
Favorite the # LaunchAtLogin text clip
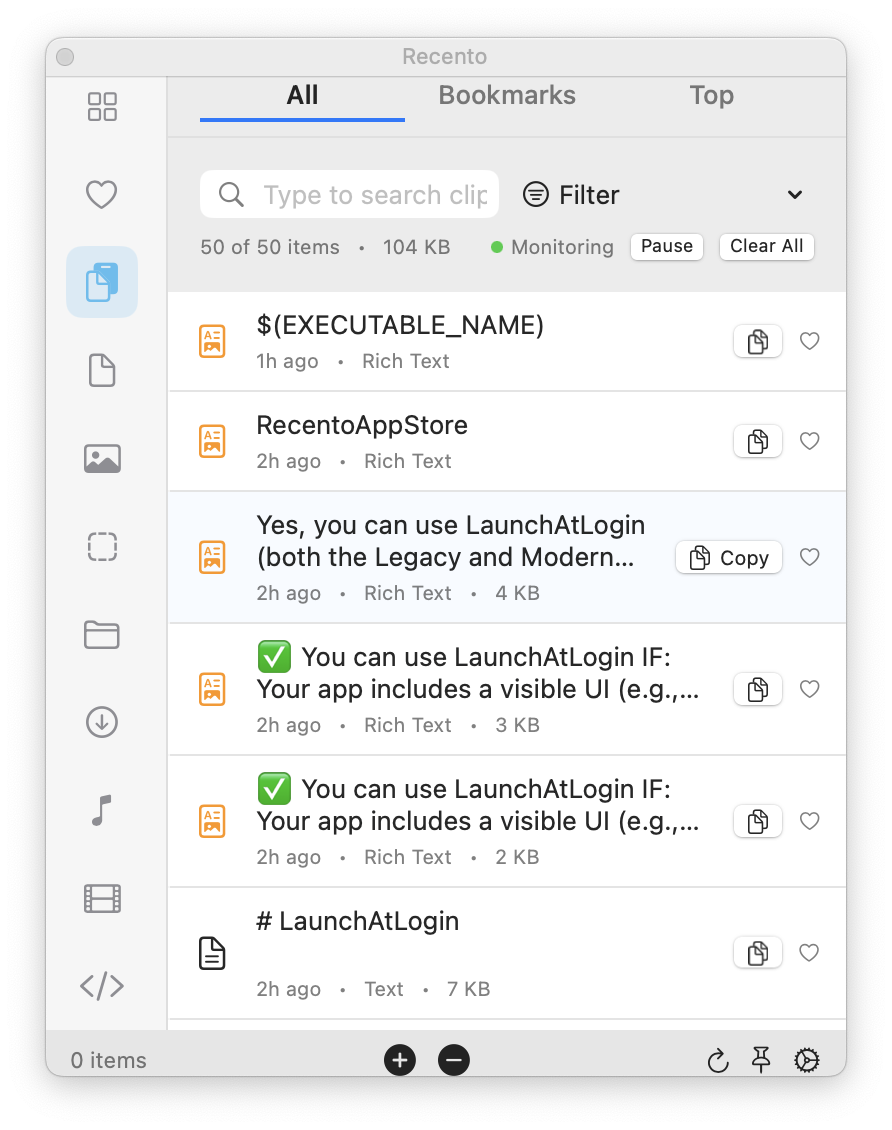810,953
